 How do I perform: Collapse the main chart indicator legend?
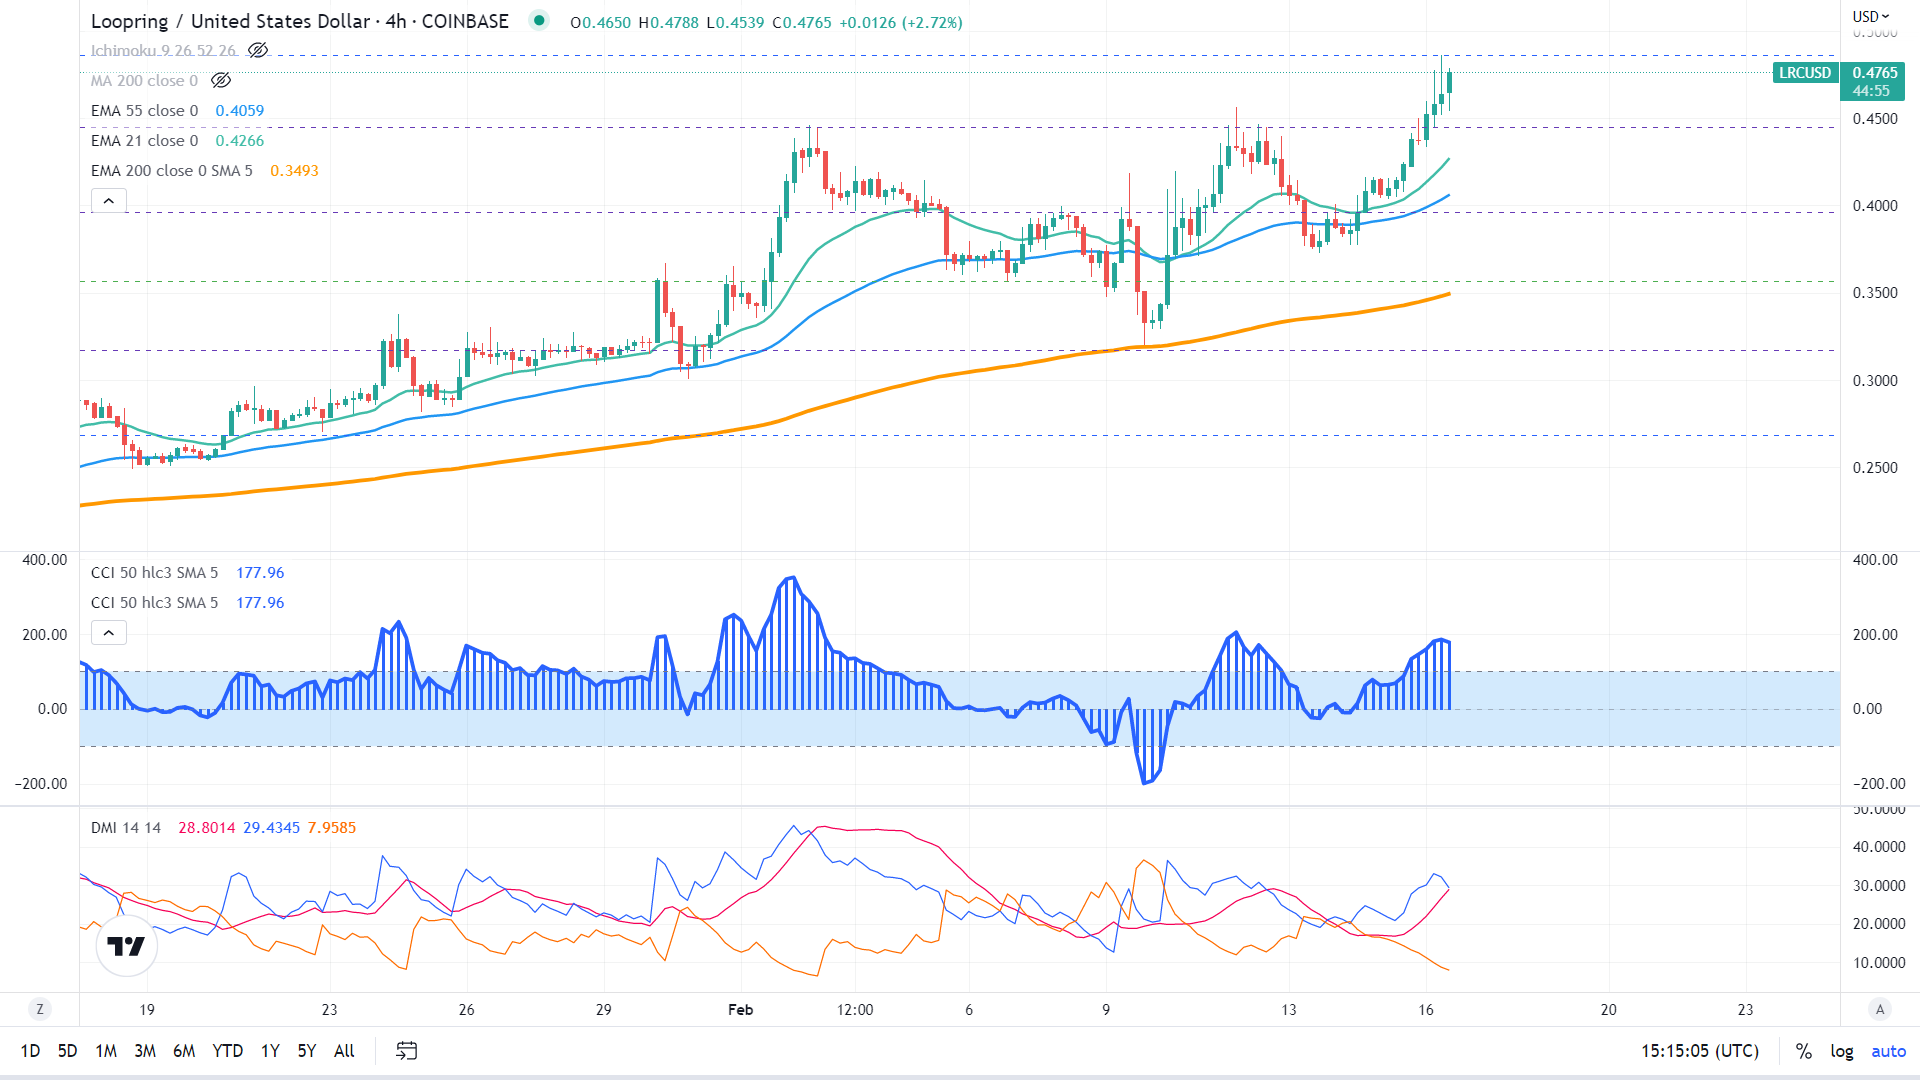(109, 201)
